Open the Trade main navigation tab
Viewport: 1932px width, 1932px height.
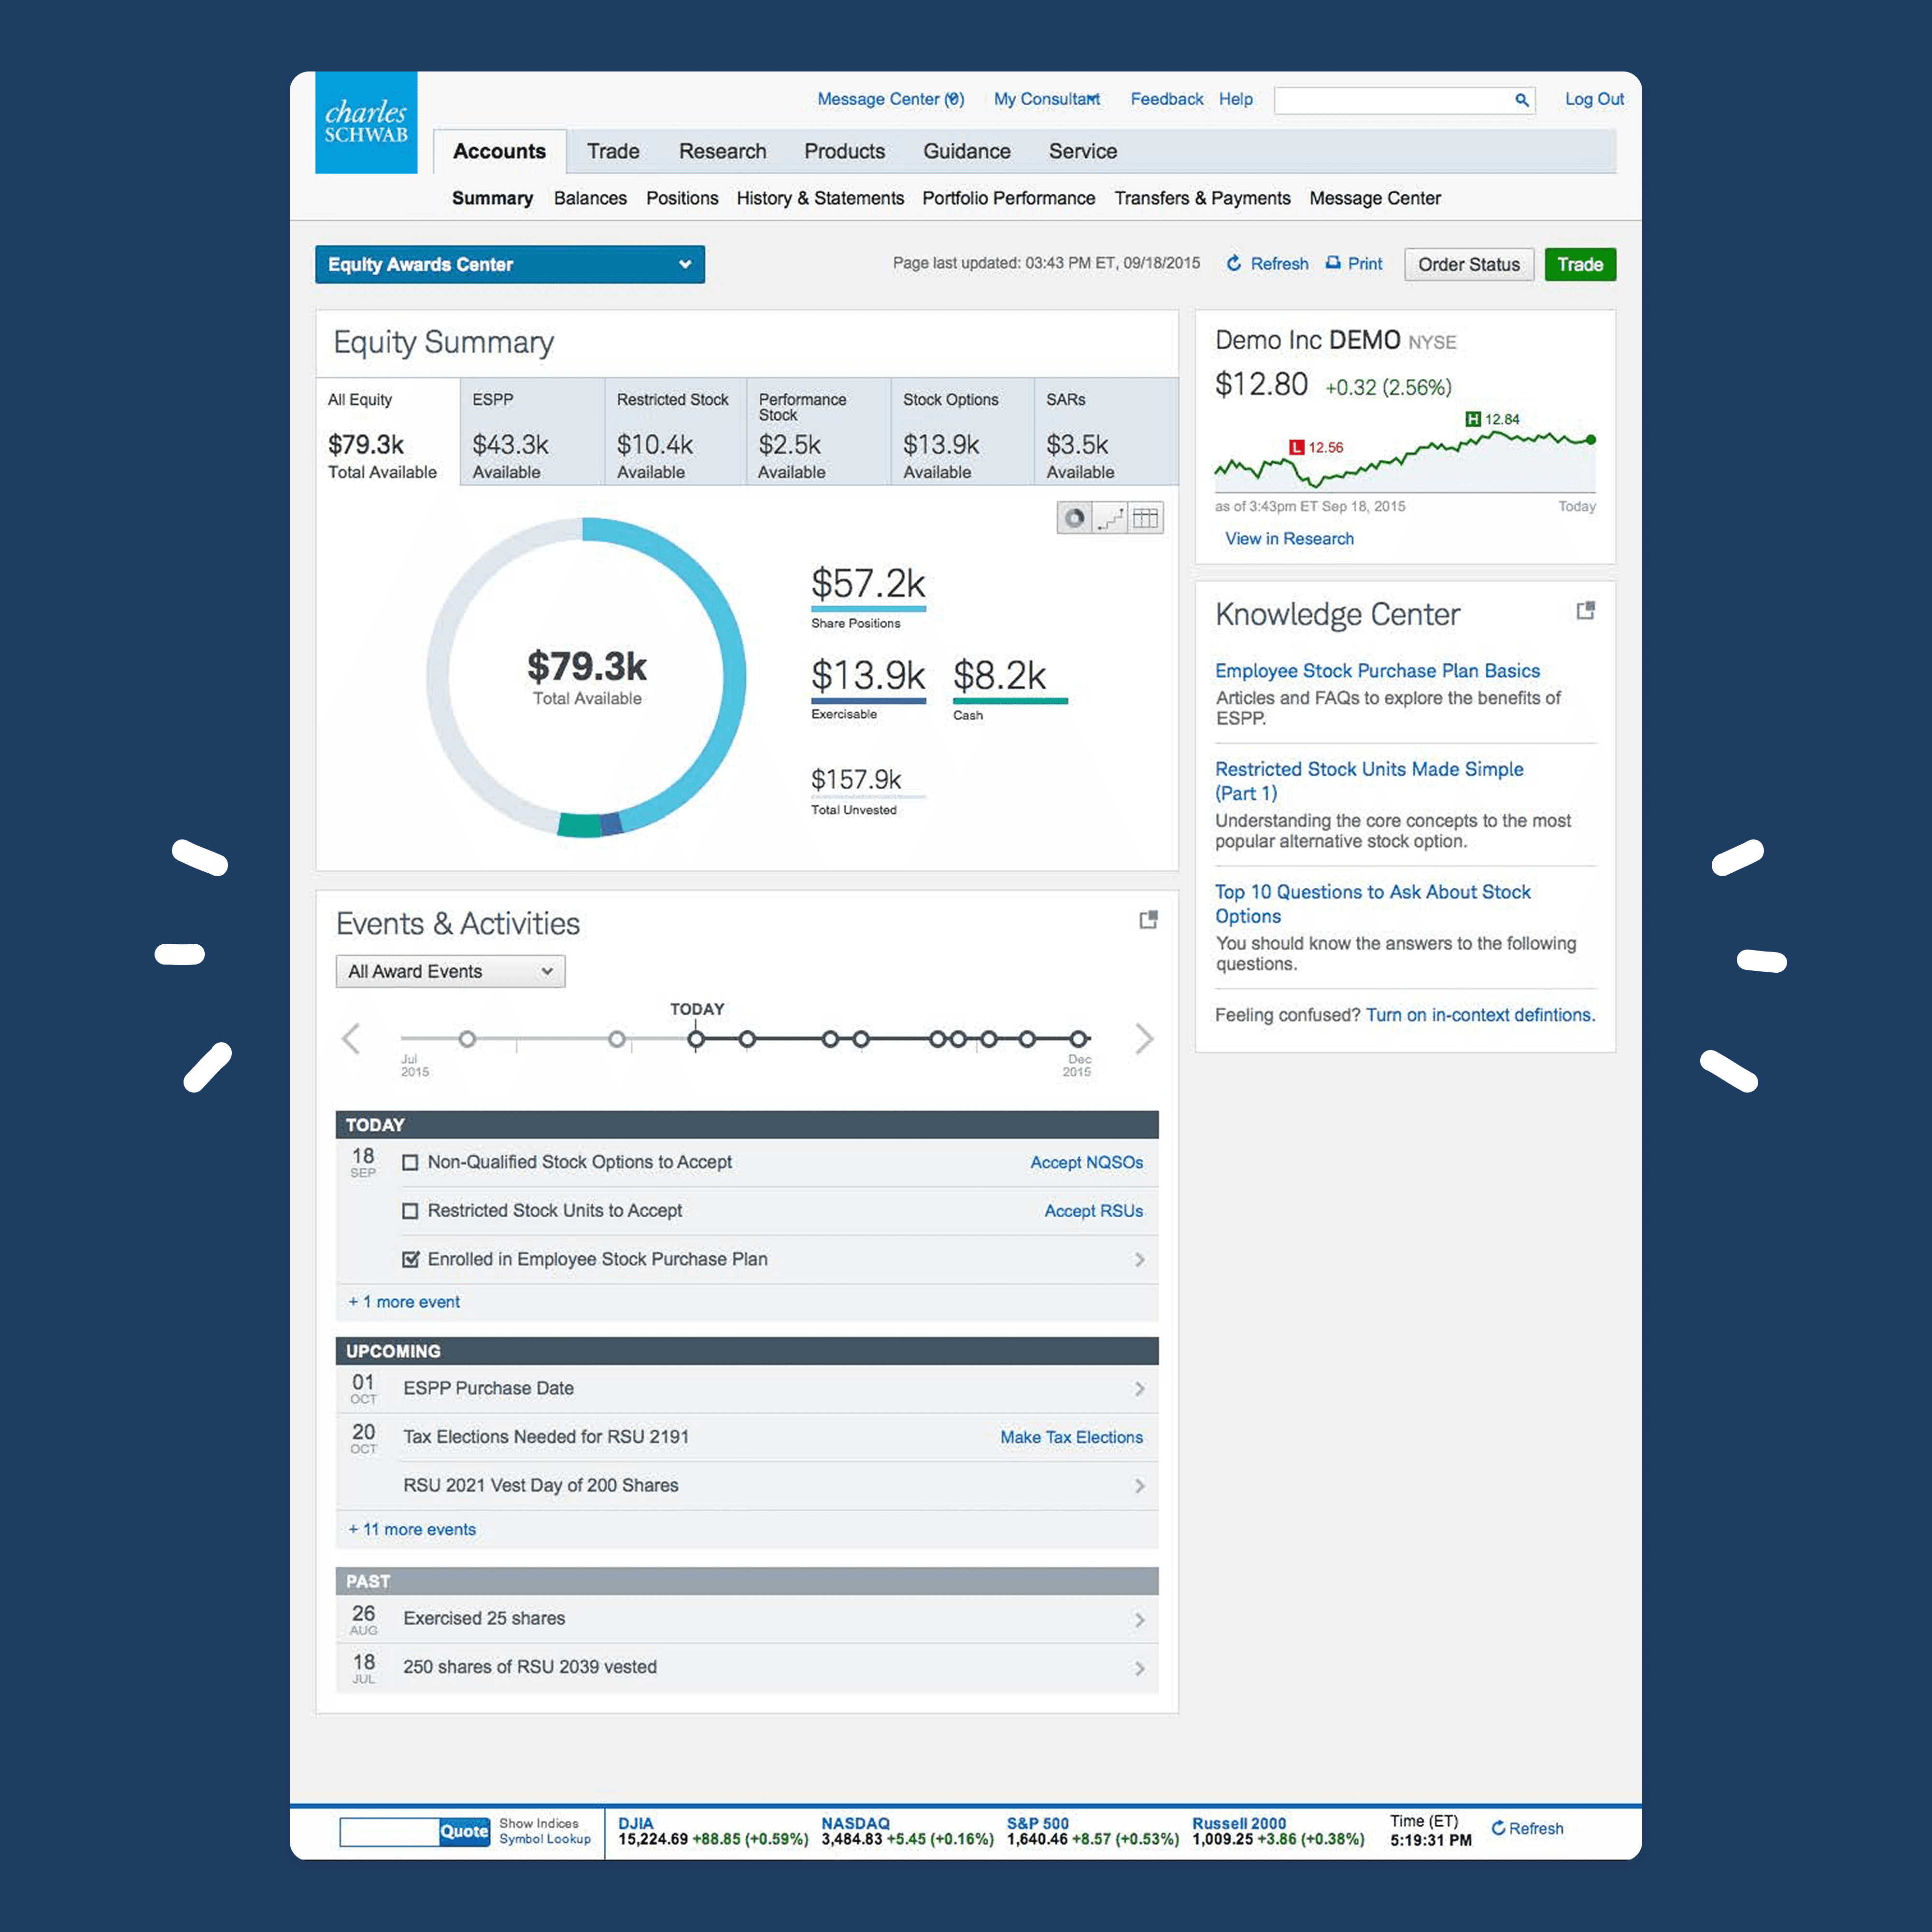(612, 151)
